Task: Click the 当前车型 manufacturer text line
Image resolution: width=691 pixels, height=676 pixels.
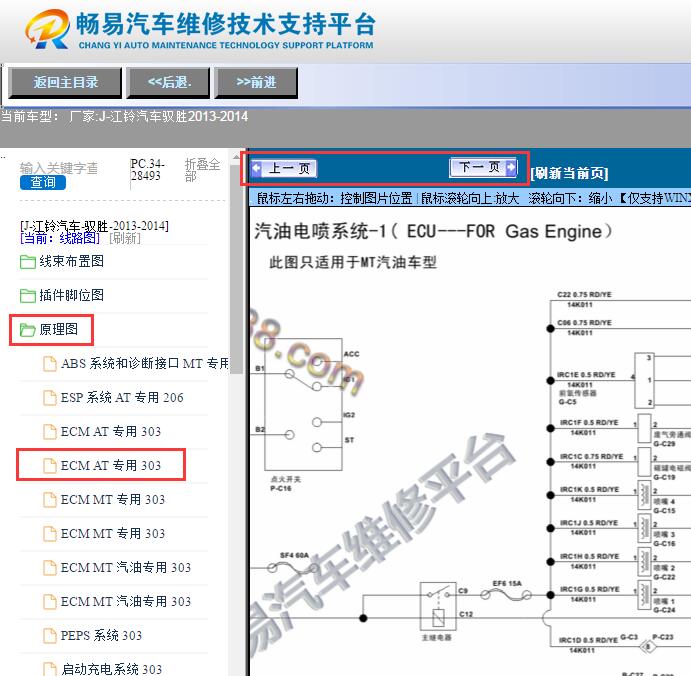Action: [124, 117]
